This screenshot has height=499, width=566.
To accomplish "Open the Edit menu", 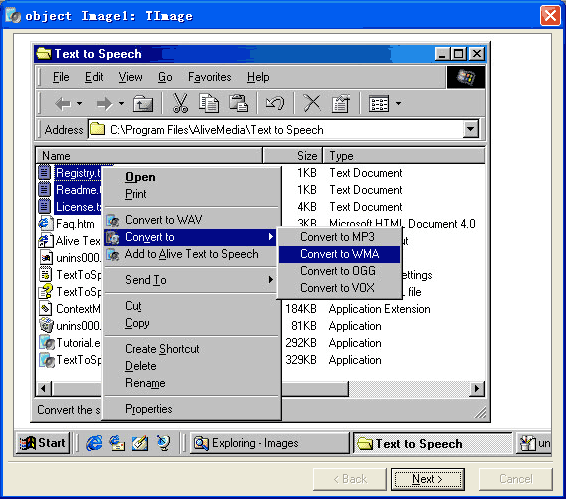I will [94, 77].
